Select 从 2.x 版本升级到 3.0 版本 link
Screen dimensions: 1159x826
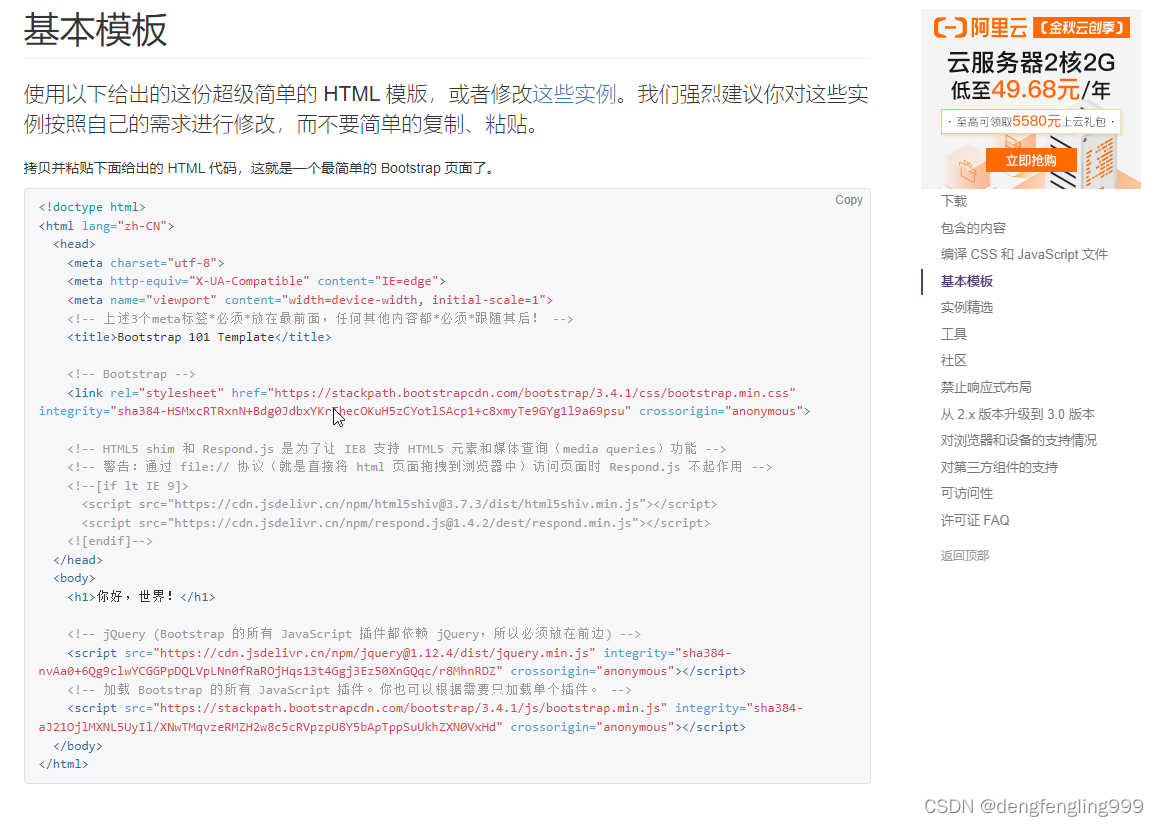[x=1017, y=414]
